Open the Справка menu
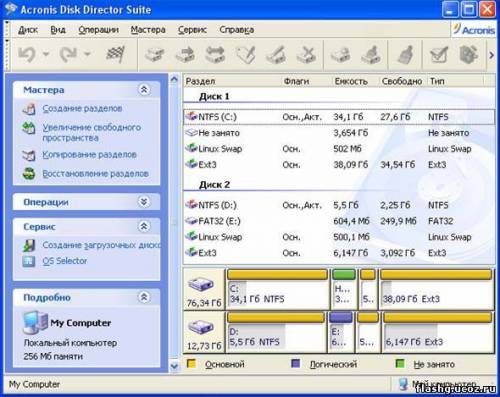The height and width of the screenshot is (397, 500). (237, 30)
